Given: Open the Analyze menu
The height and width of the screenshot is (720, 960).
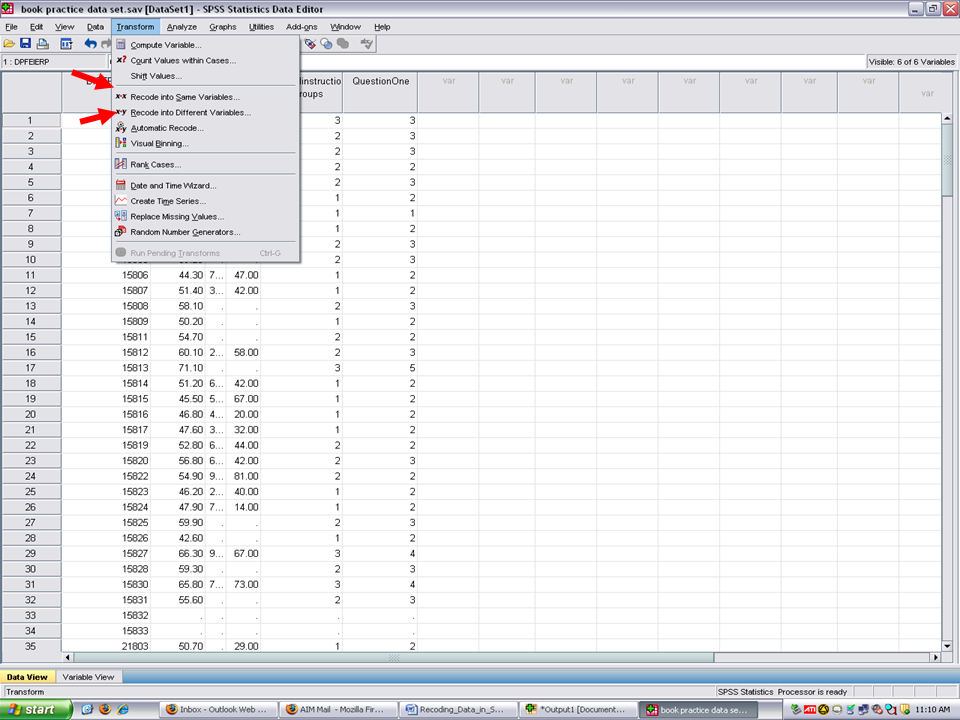Looking at the screenshot, I should click(x=182, y=27).
